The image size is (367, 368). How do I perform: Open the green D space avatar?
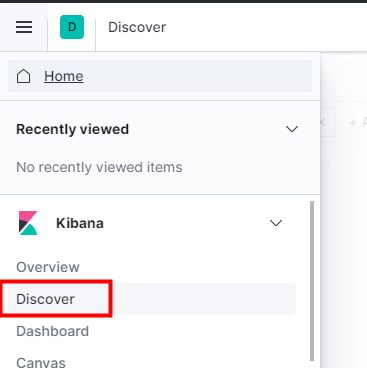point(72,27)
